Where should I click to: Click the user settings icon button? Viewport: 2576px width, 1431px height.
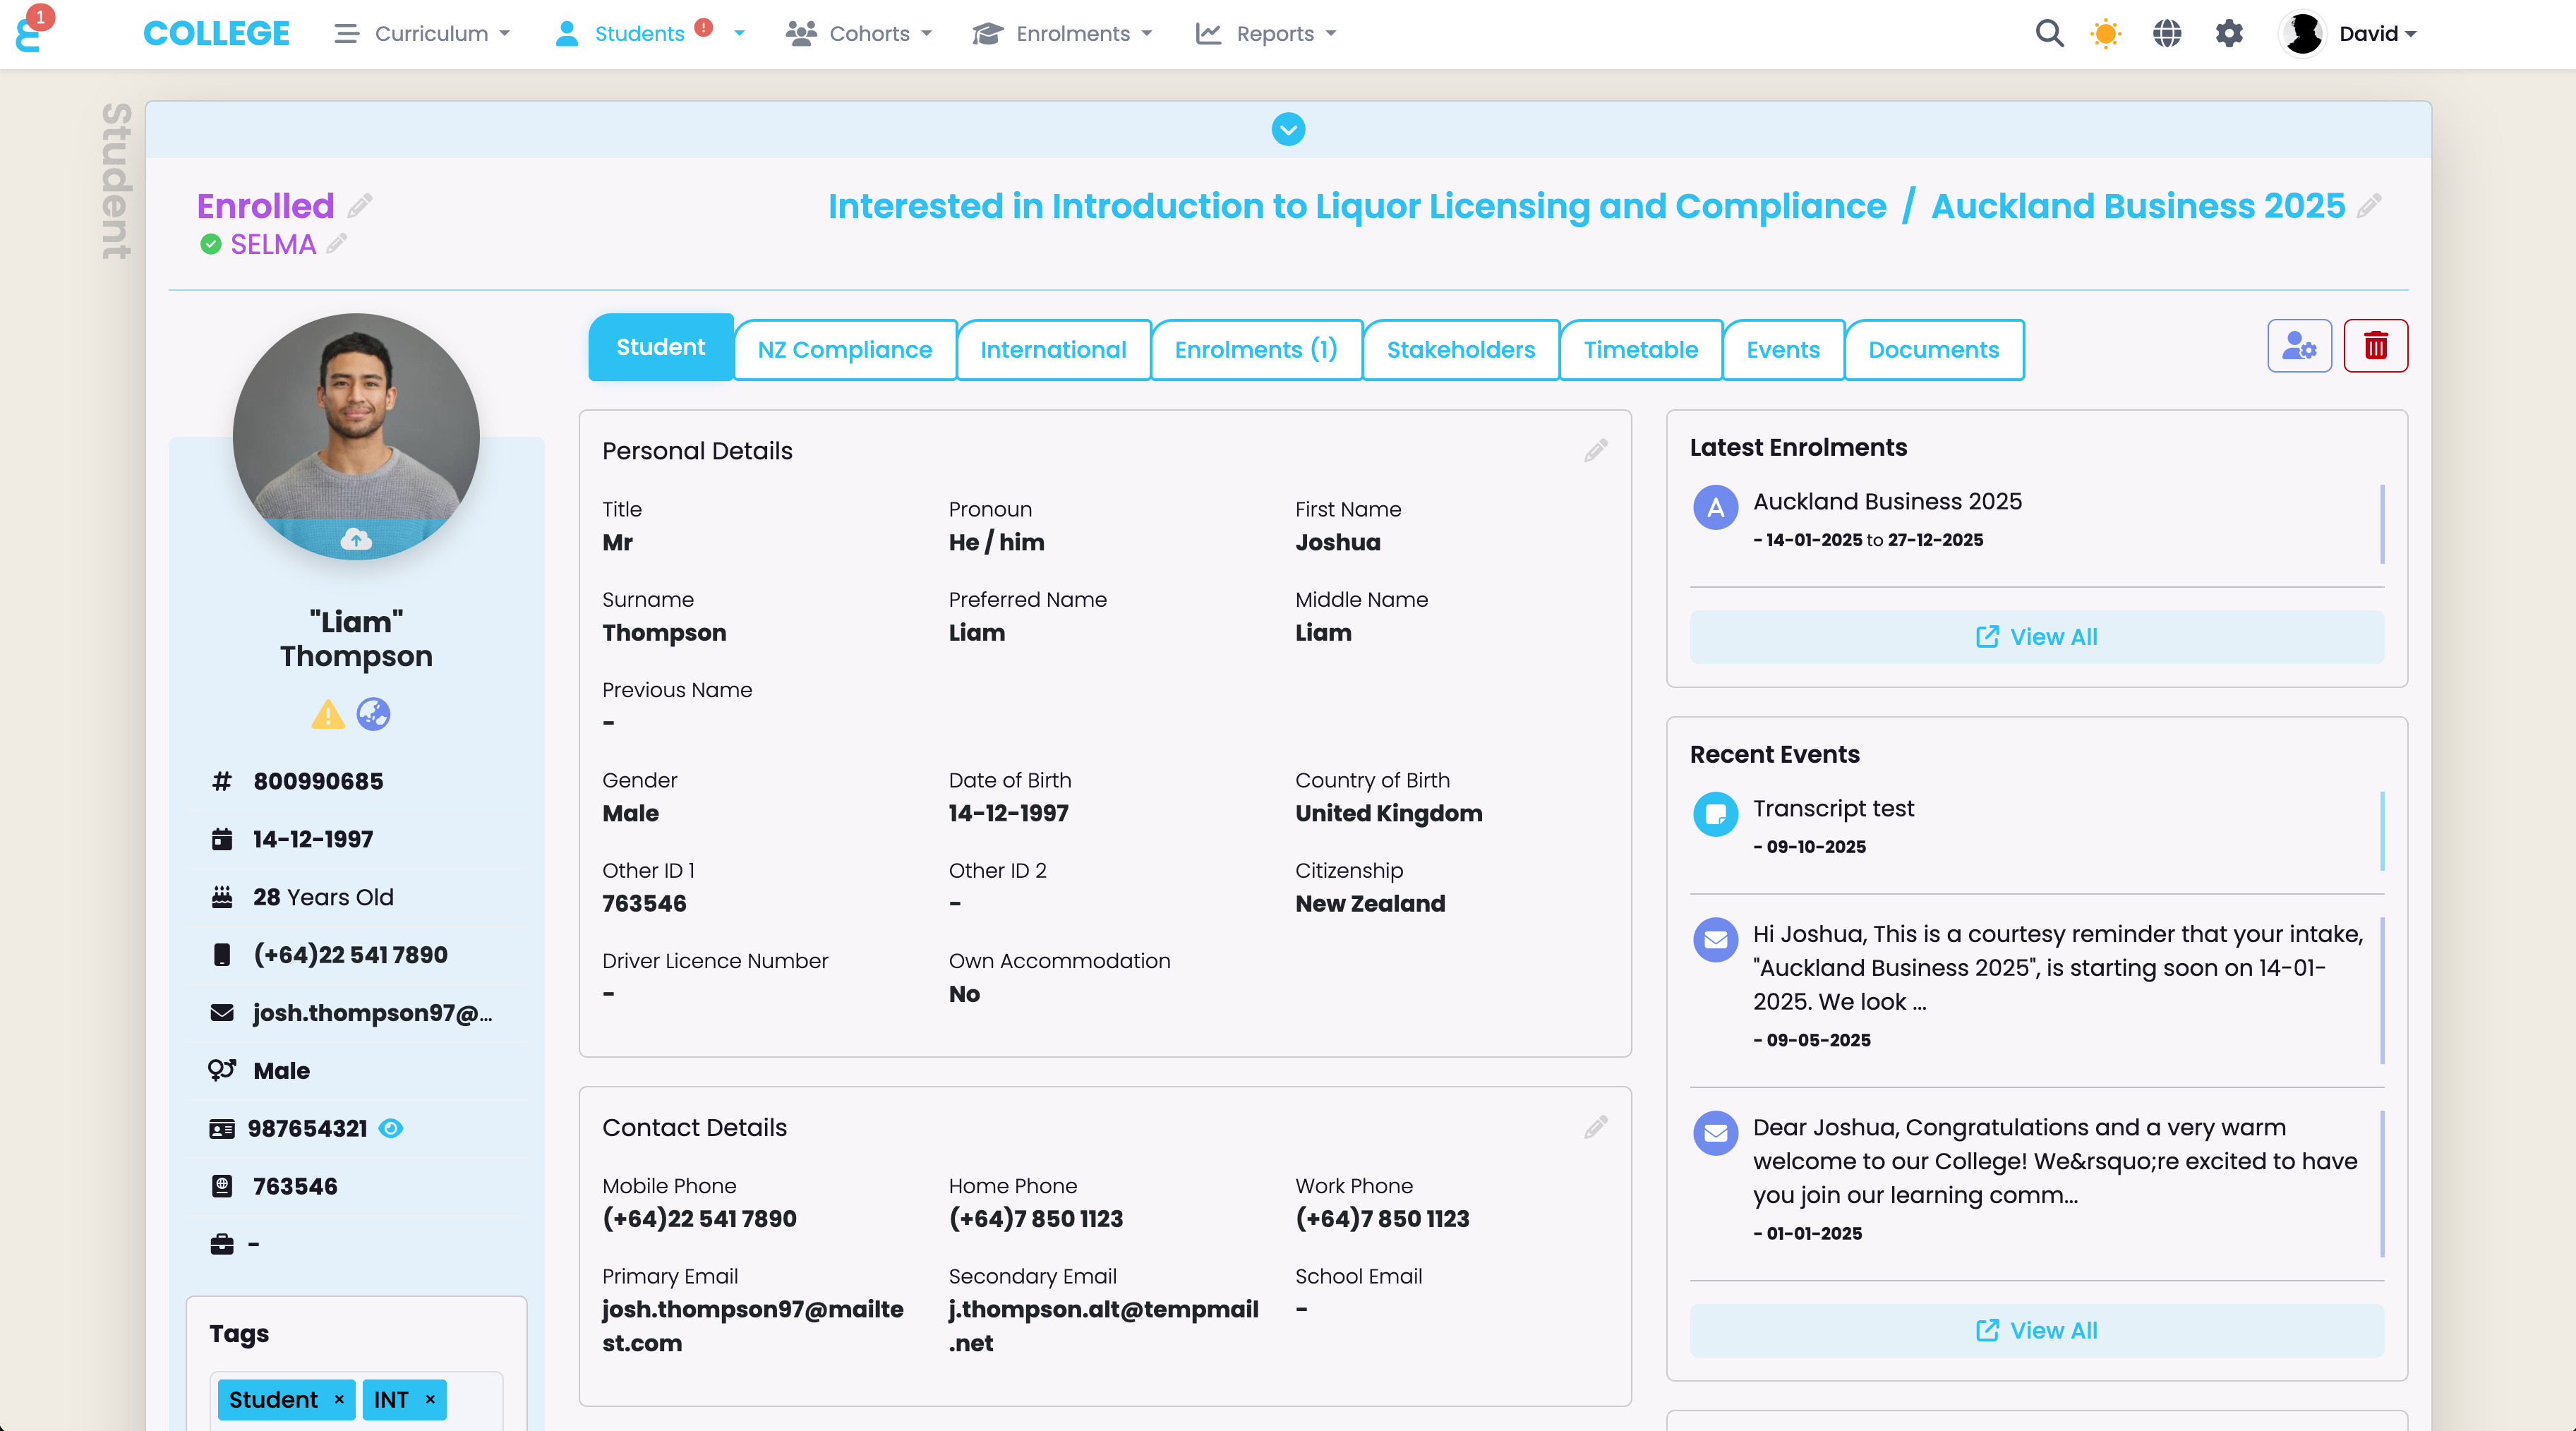click(2299, 346)
